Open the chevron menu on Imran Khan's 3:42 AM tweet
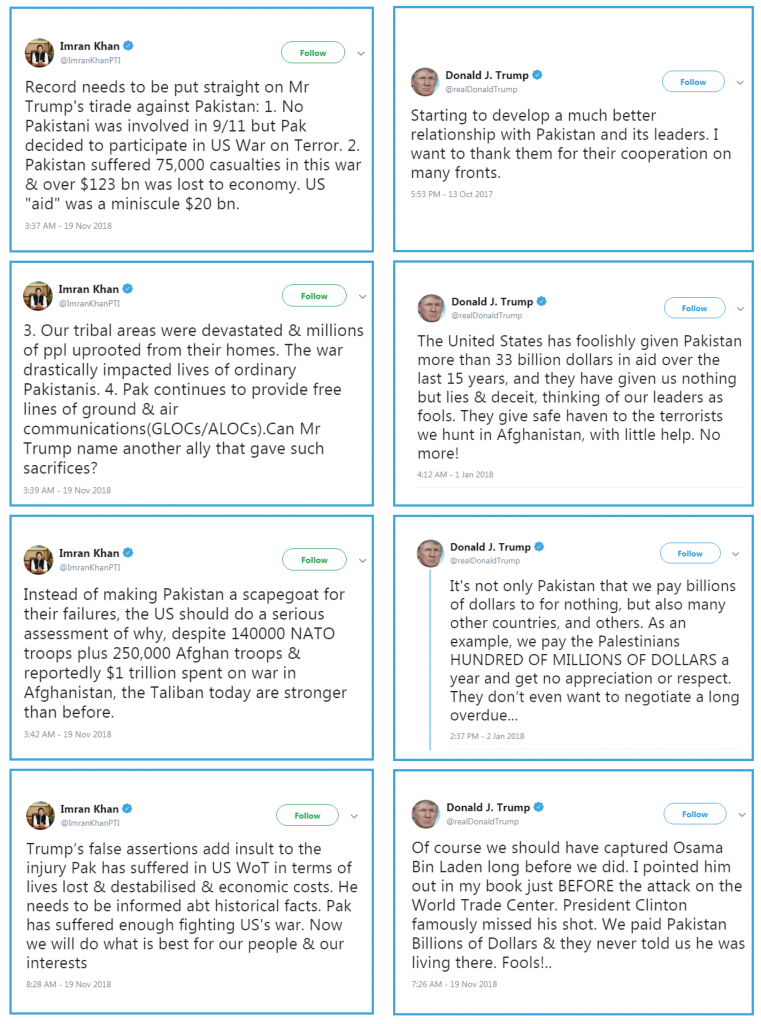761x1024 pixels. click(361, 560)
